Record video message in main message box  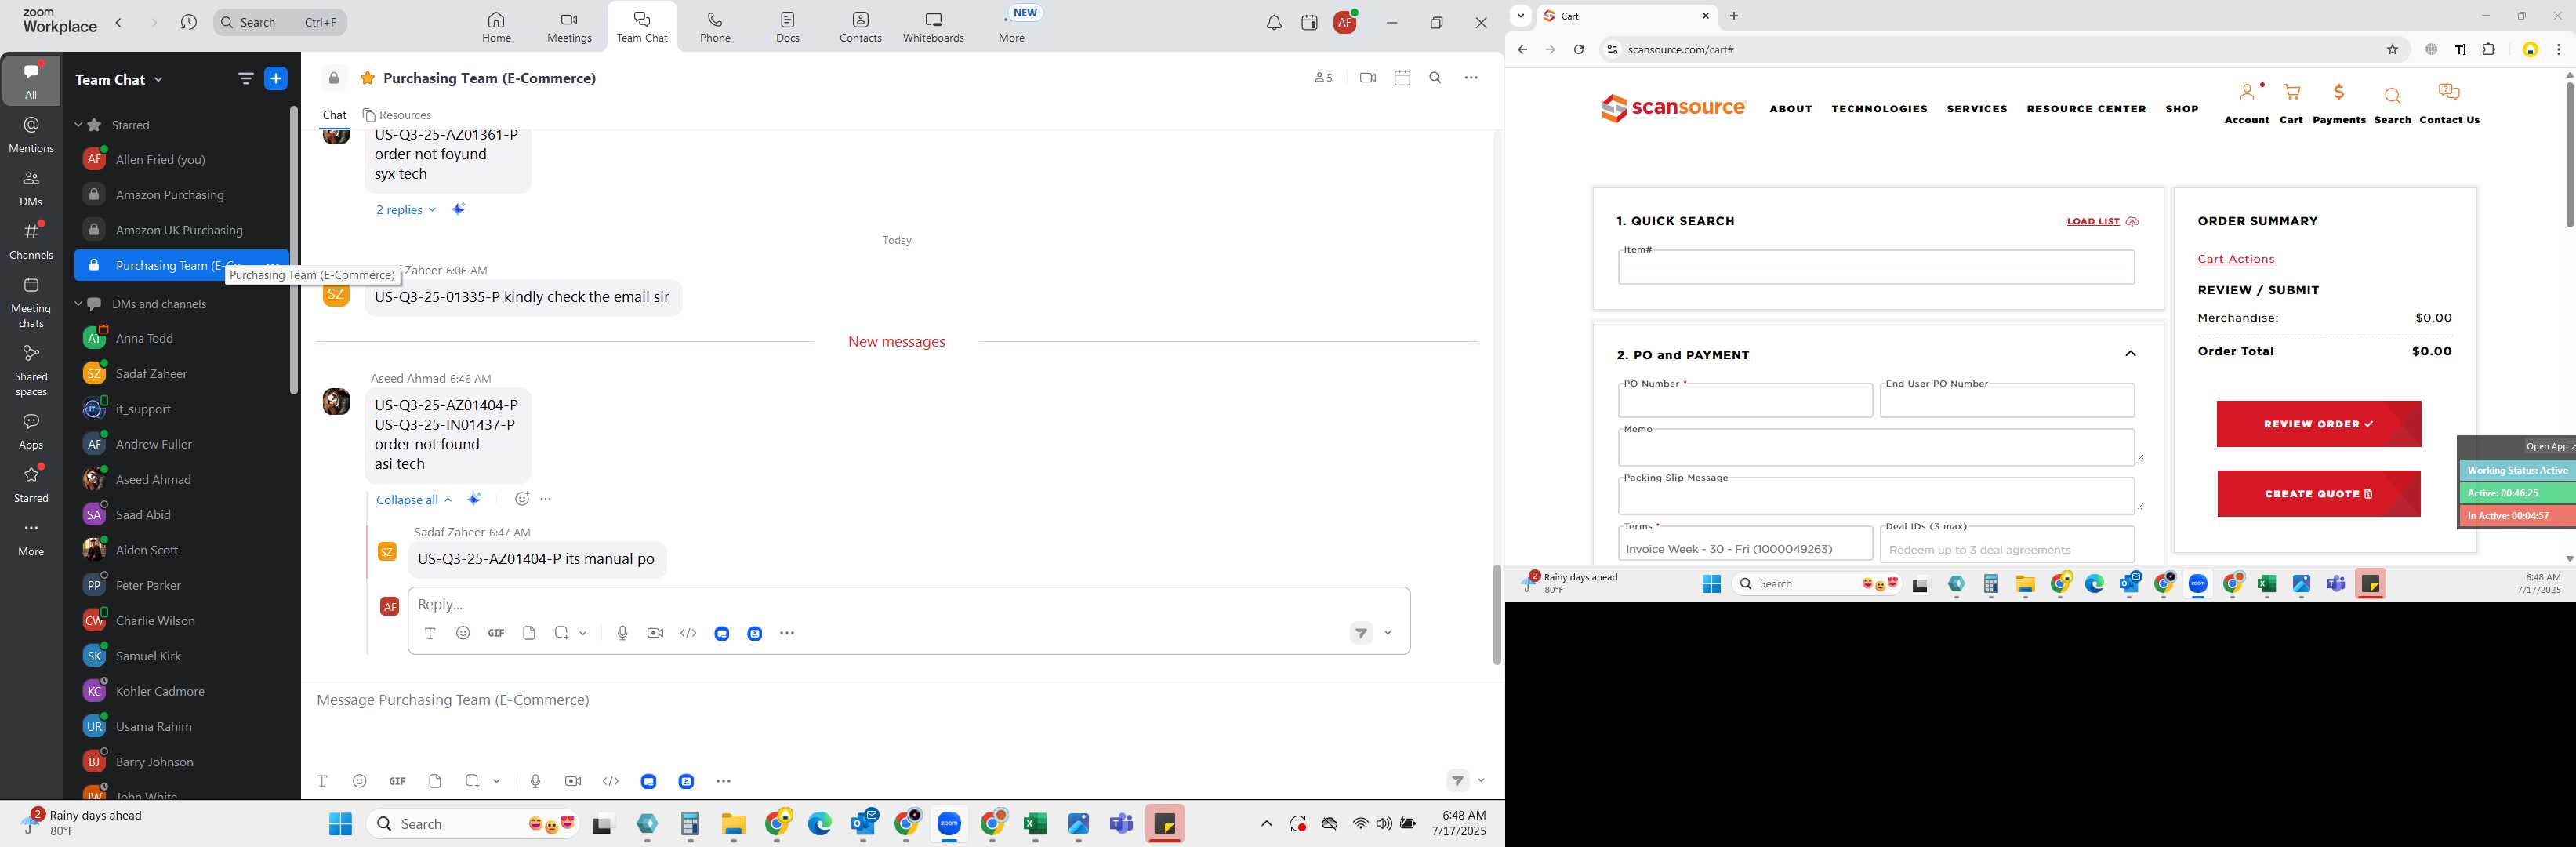coord(573,781)
